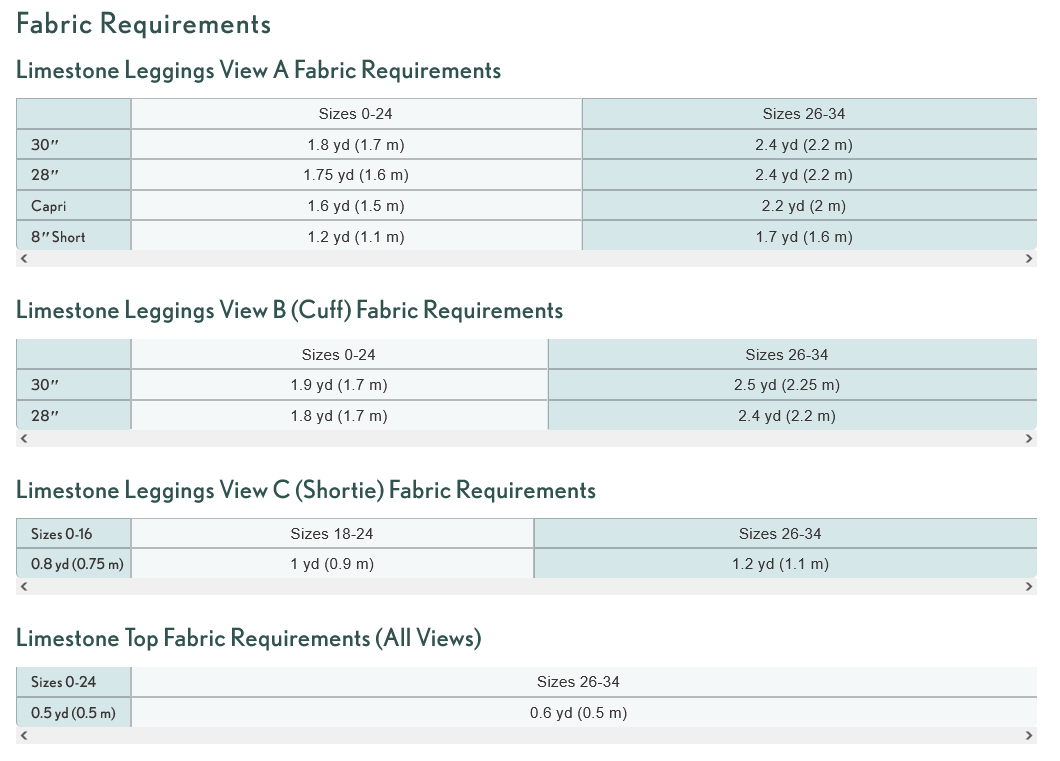This screenshot has width=1060, height=761.
Task: Select 'Sizes 18-24' column header in Shortie table
Action: 332,534
